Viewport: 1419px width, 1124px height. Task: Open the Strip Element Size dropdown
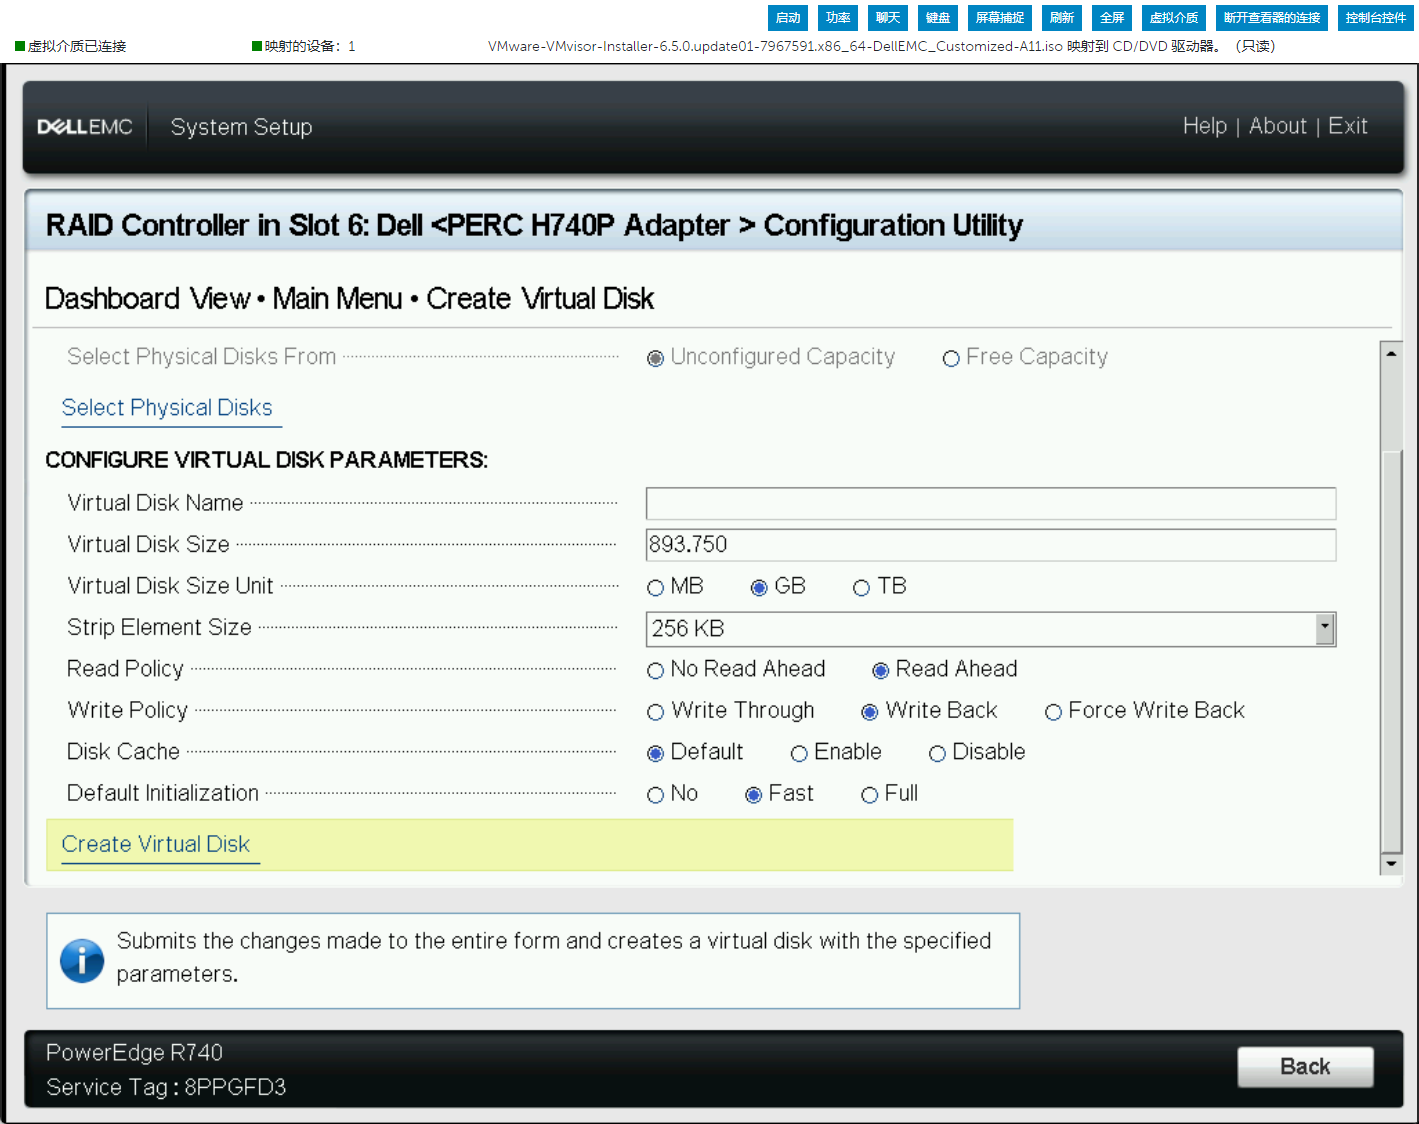point(991,629)
